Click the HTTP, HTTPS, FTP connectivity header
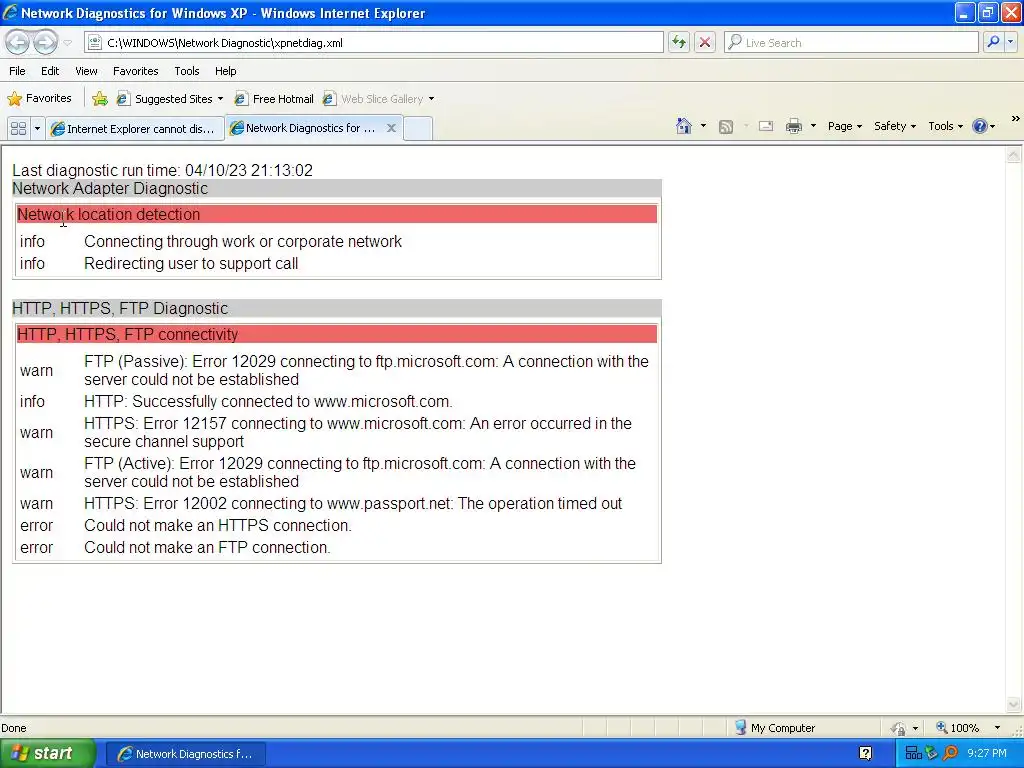 [336, 334]
